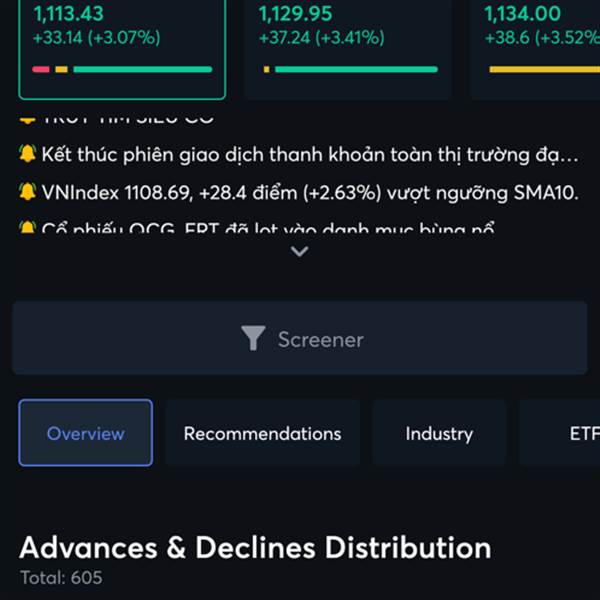Open the Kết thúc phiên giao dịch news line
Image resolution: width=600 pixels, height=600 pixels.
pyautogui.click(x=310, y=156)
